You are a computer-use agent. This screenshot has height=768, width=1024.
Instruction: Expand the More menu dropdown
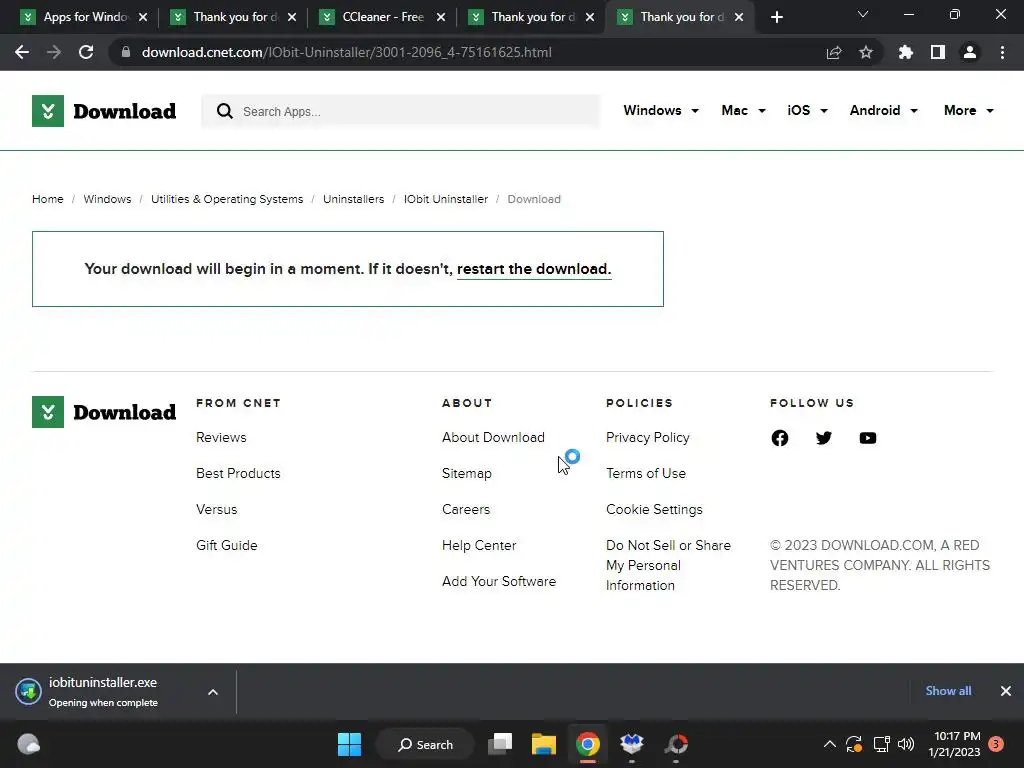pos(968,110)
